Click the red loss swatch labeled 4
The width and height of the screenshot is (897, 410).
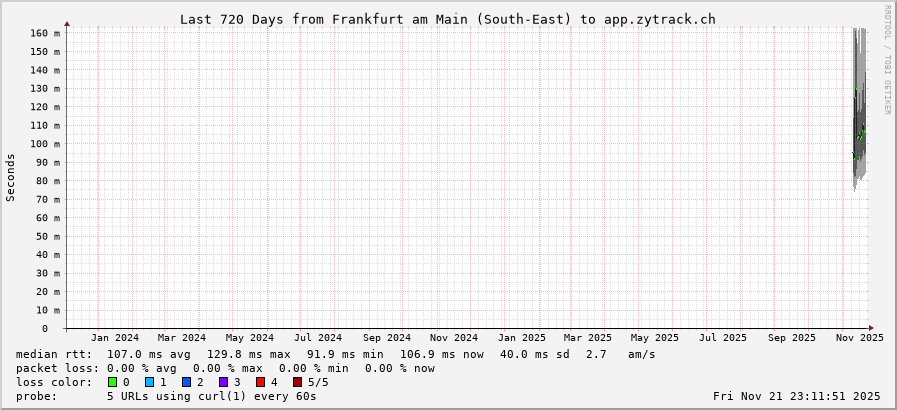260,382
